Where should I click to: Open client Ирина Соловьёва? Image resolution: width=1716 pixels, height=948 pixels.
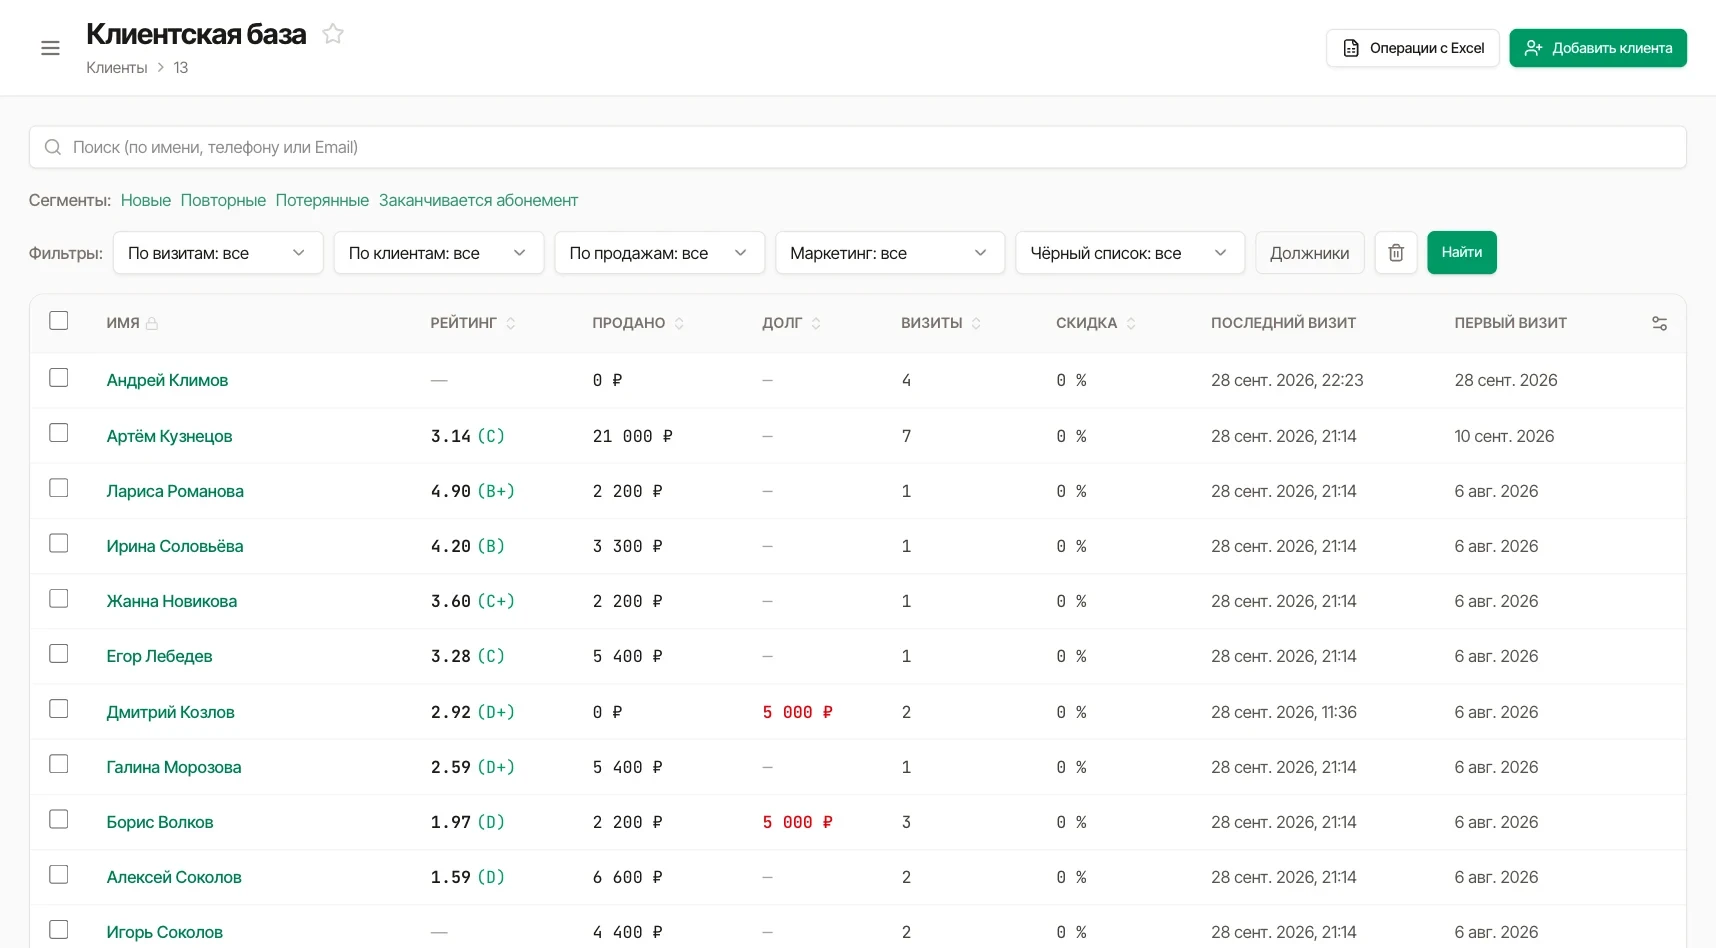[x=175, y=546]
